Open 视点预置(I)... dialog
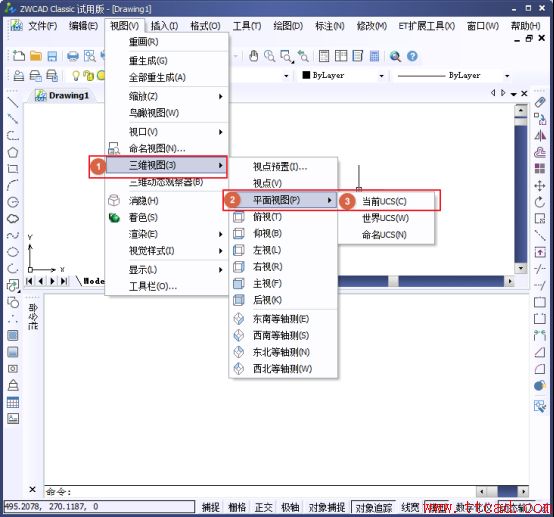Screen dimensions: 554x517 click(x=283, y=166)
